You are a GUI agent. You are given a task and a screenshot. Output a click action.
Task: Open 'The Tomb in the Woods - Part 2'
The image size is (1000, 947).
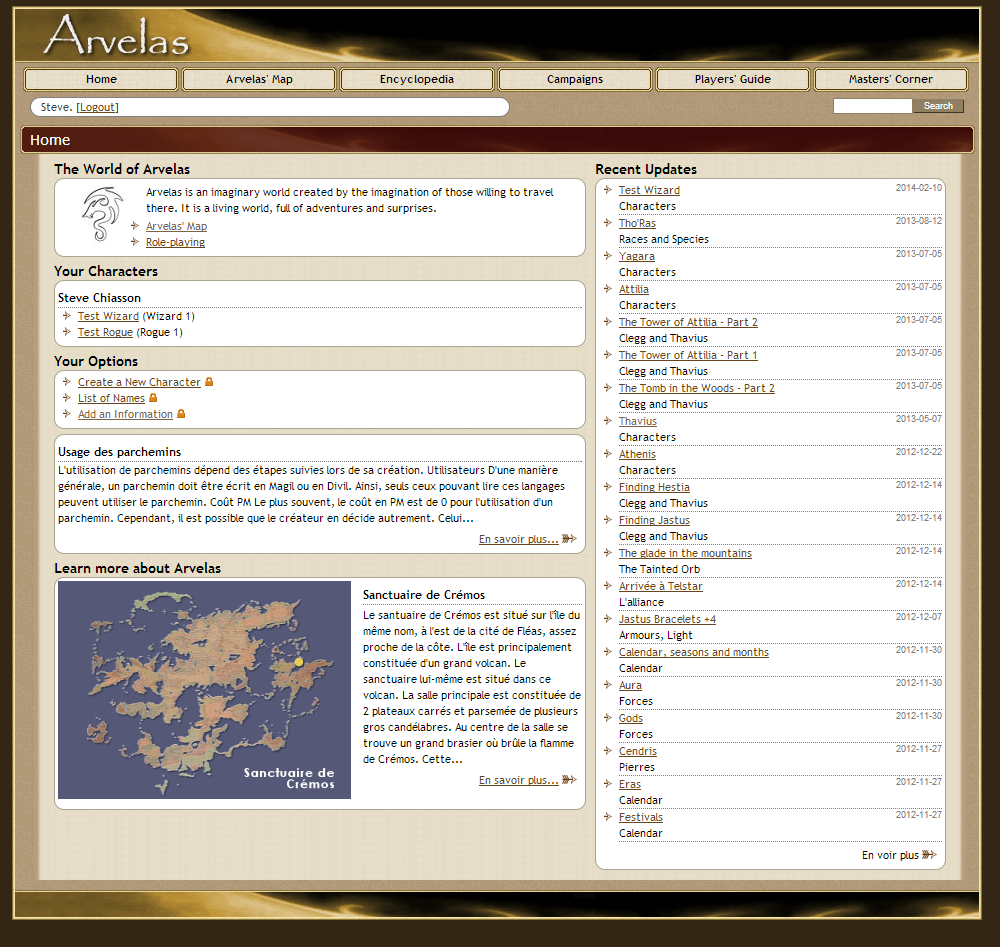pyautogui.click(x=696, y=388)
